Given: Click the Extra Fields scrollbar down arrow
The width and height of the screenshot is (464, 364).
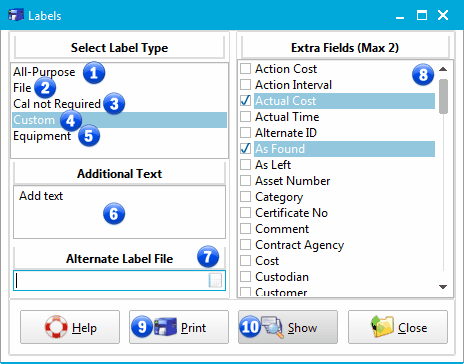Looking at the screenshot, I should (443, 287).
